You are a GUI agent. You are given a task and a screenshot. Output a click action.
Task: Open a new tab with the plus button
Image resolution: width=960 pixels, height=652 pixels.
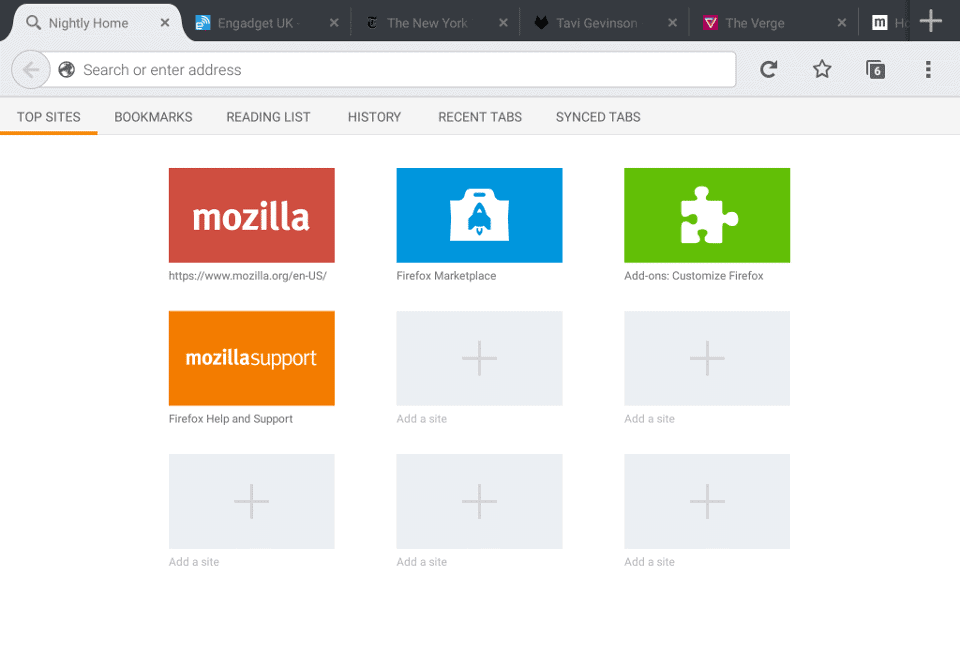click(930, 20)
